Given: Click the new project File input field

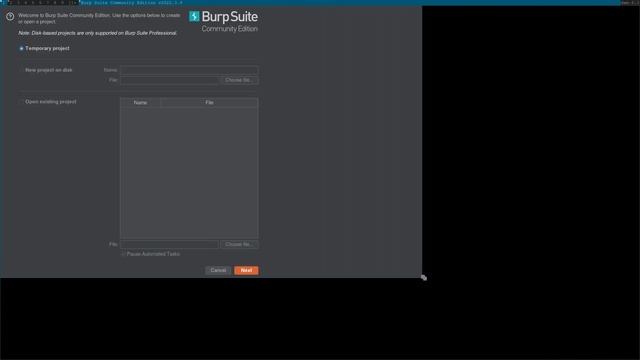Looking at the screenshot, I should (169, 80).
